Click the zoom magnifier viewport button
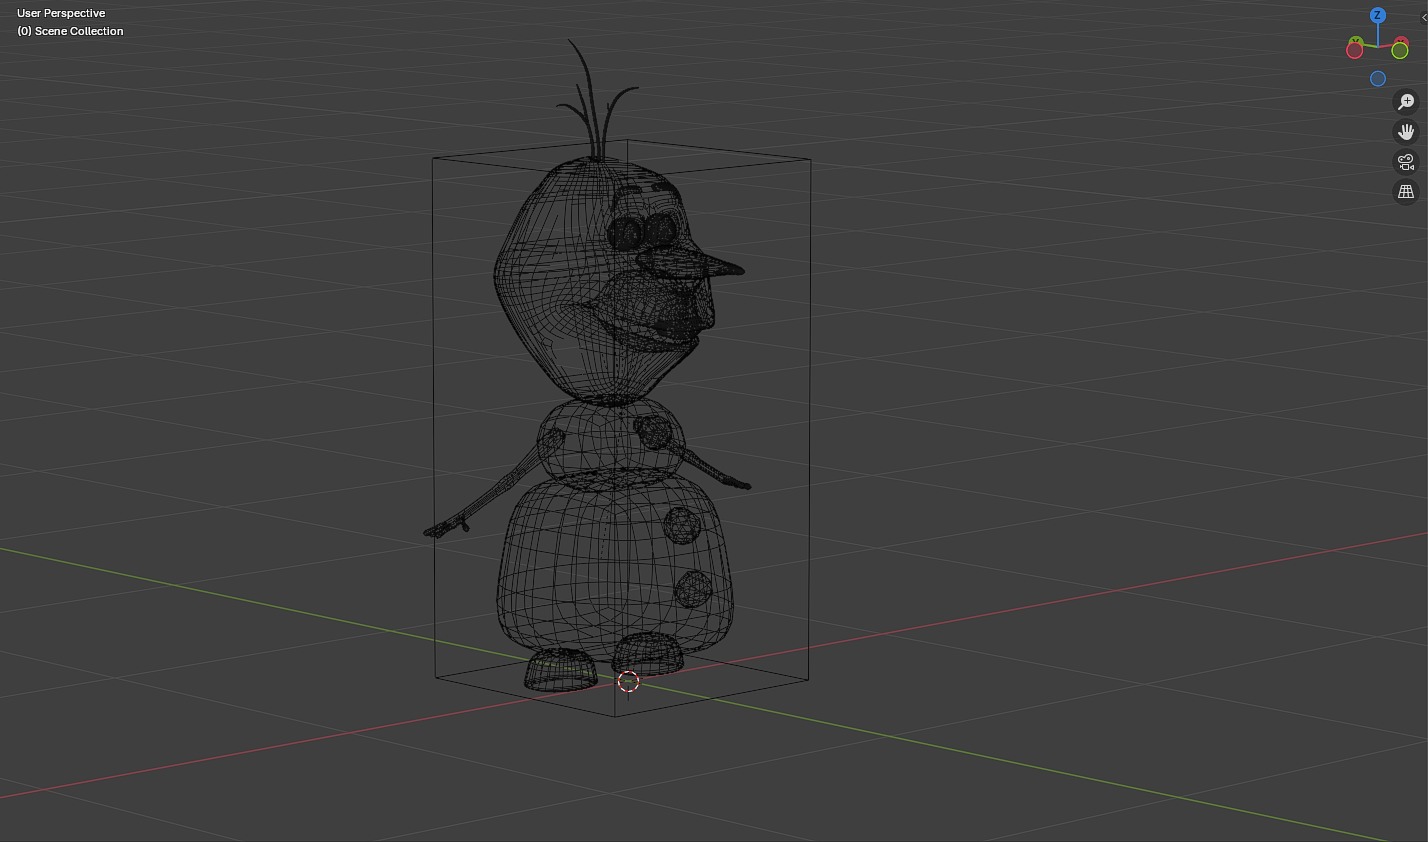 (x=1406, y=102)
